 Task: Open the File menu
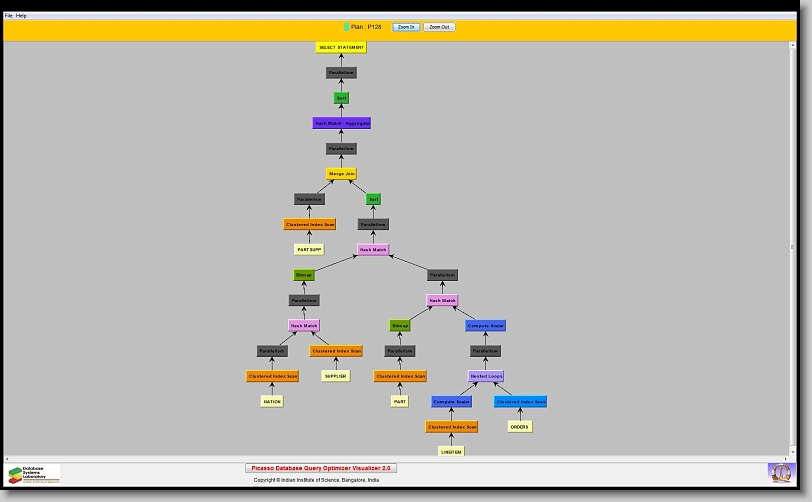point(9,16)
